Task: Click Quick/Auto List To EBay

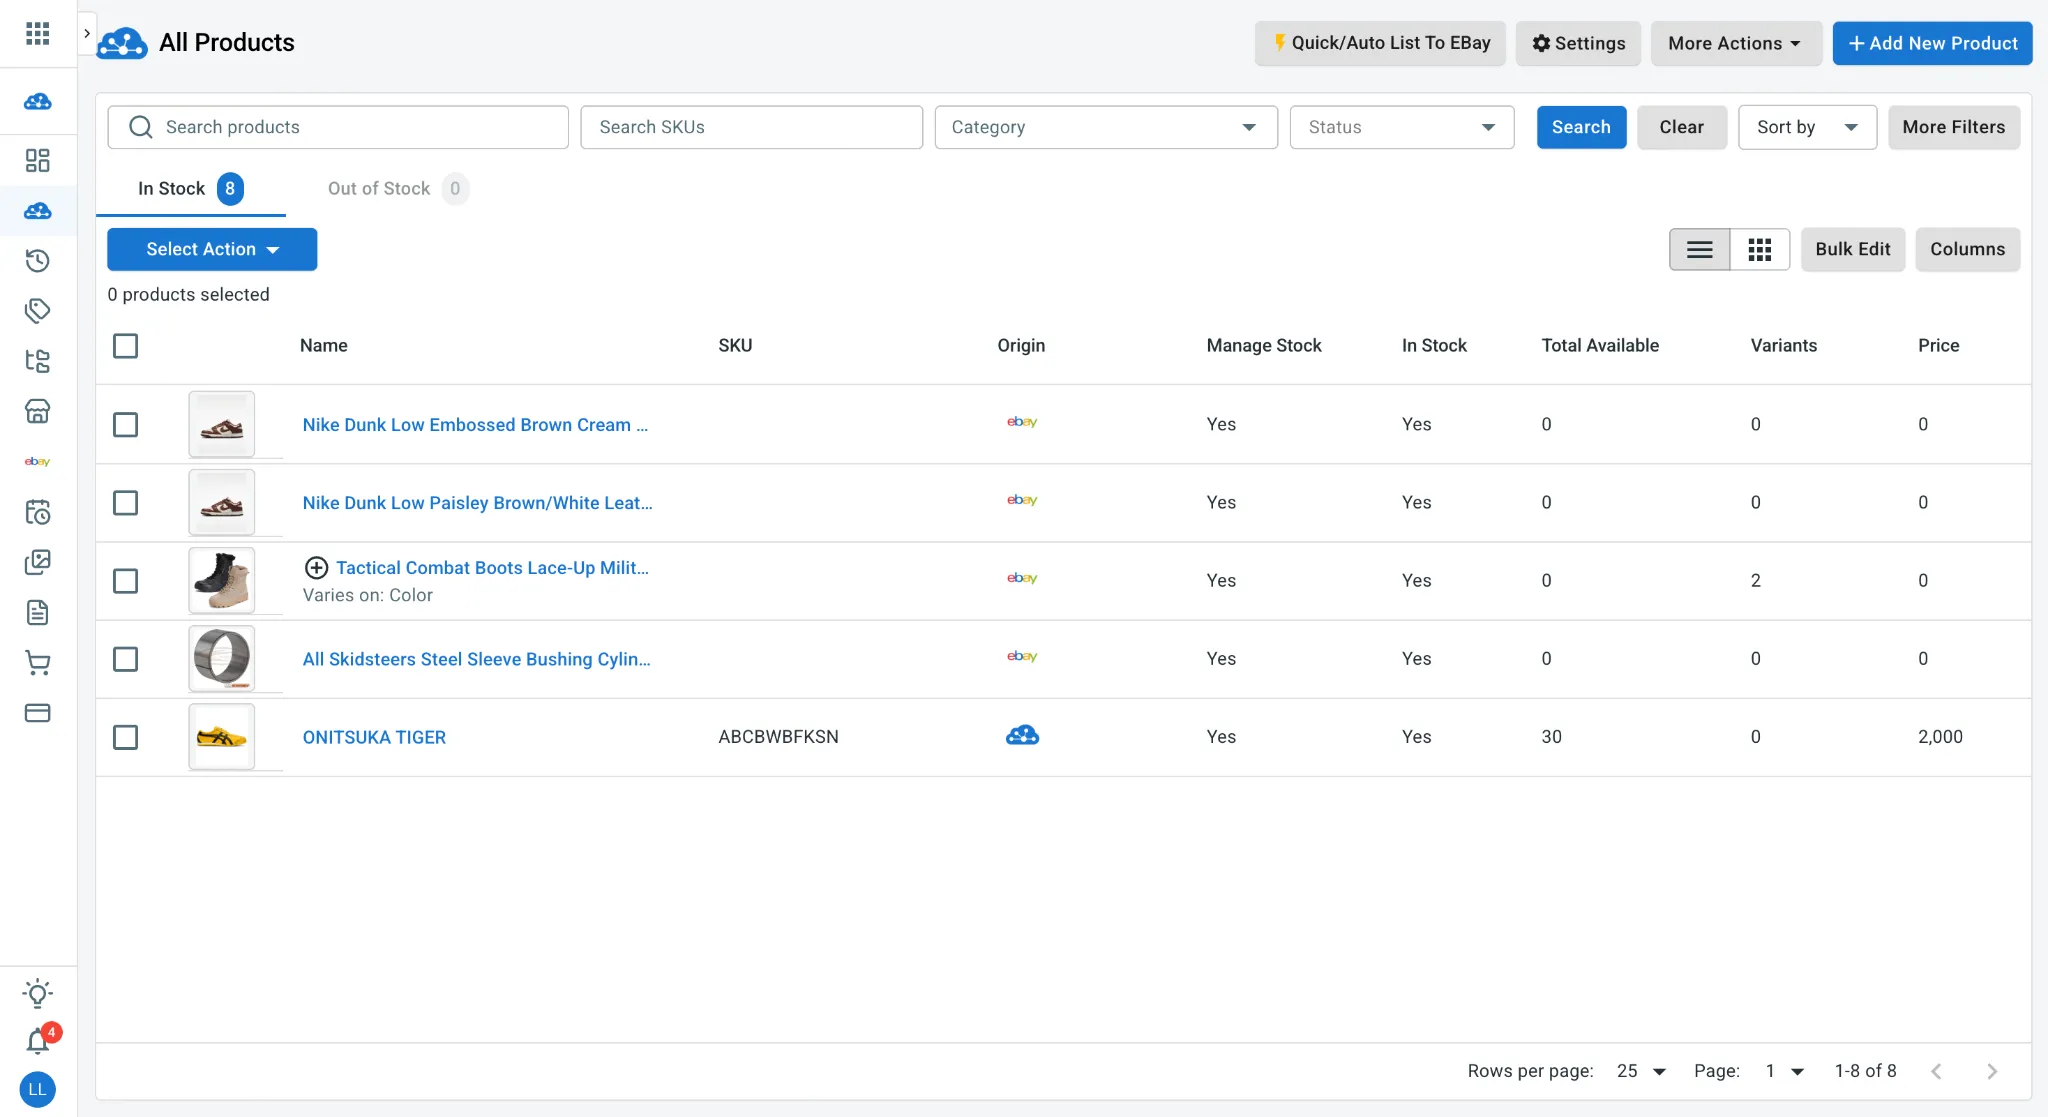Action: click(x=1380, y=43)
